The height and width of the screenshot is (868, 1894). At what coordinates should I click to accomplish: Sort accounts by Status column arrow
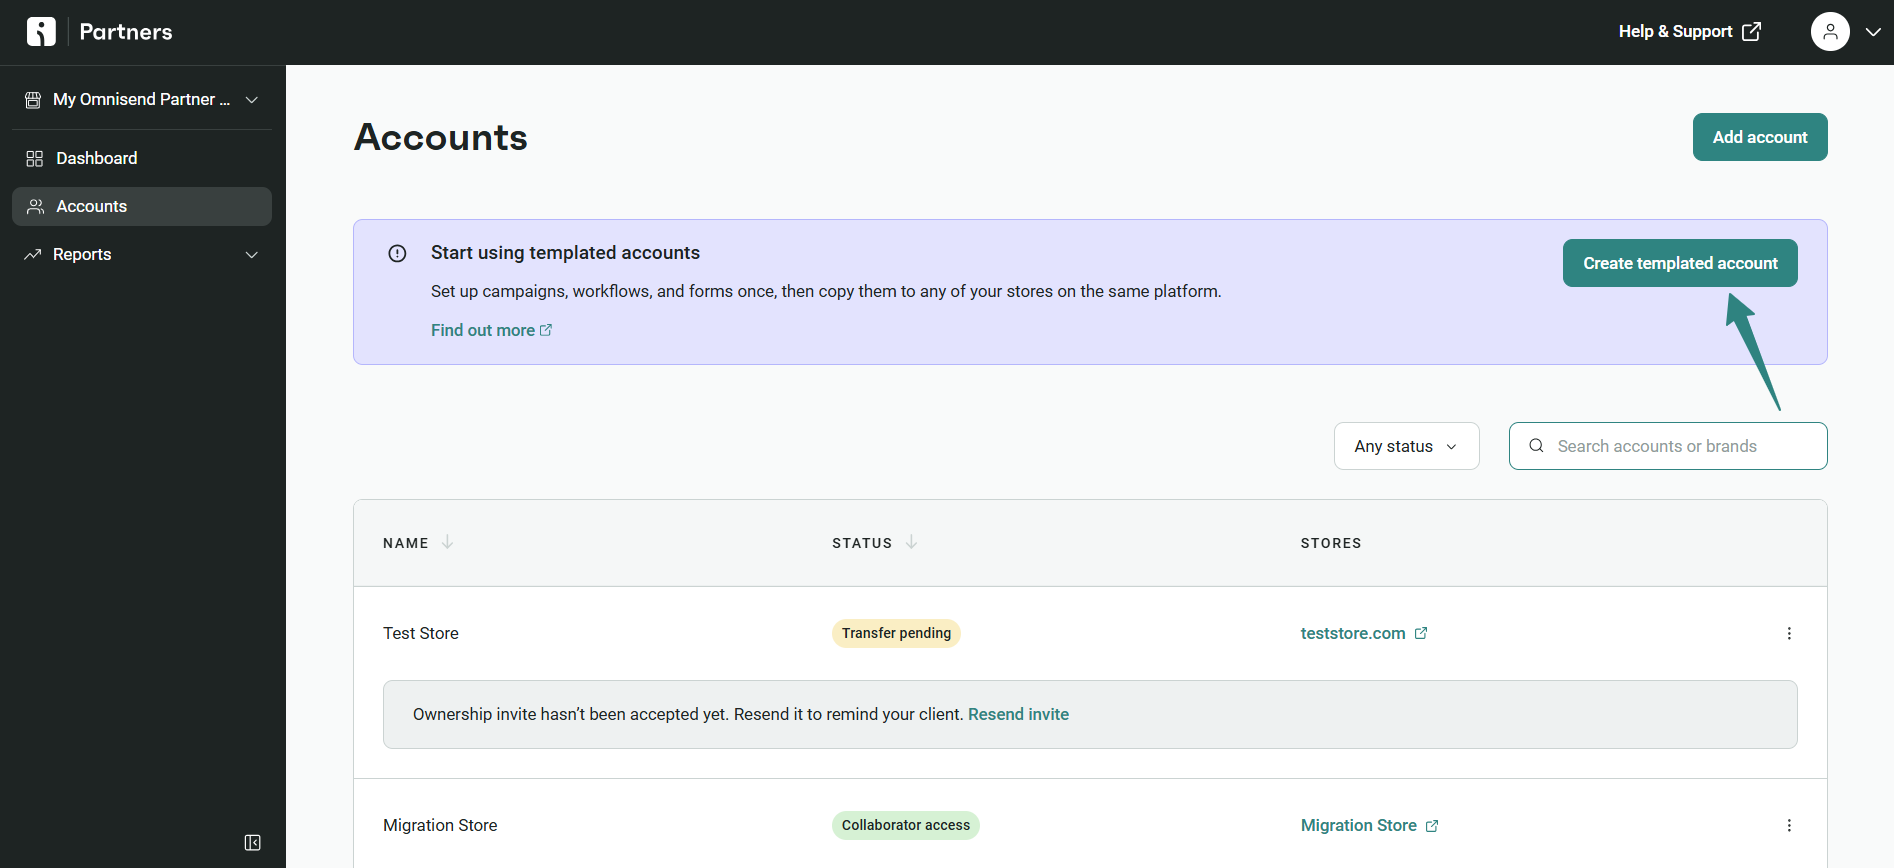[x=911, y=542]
